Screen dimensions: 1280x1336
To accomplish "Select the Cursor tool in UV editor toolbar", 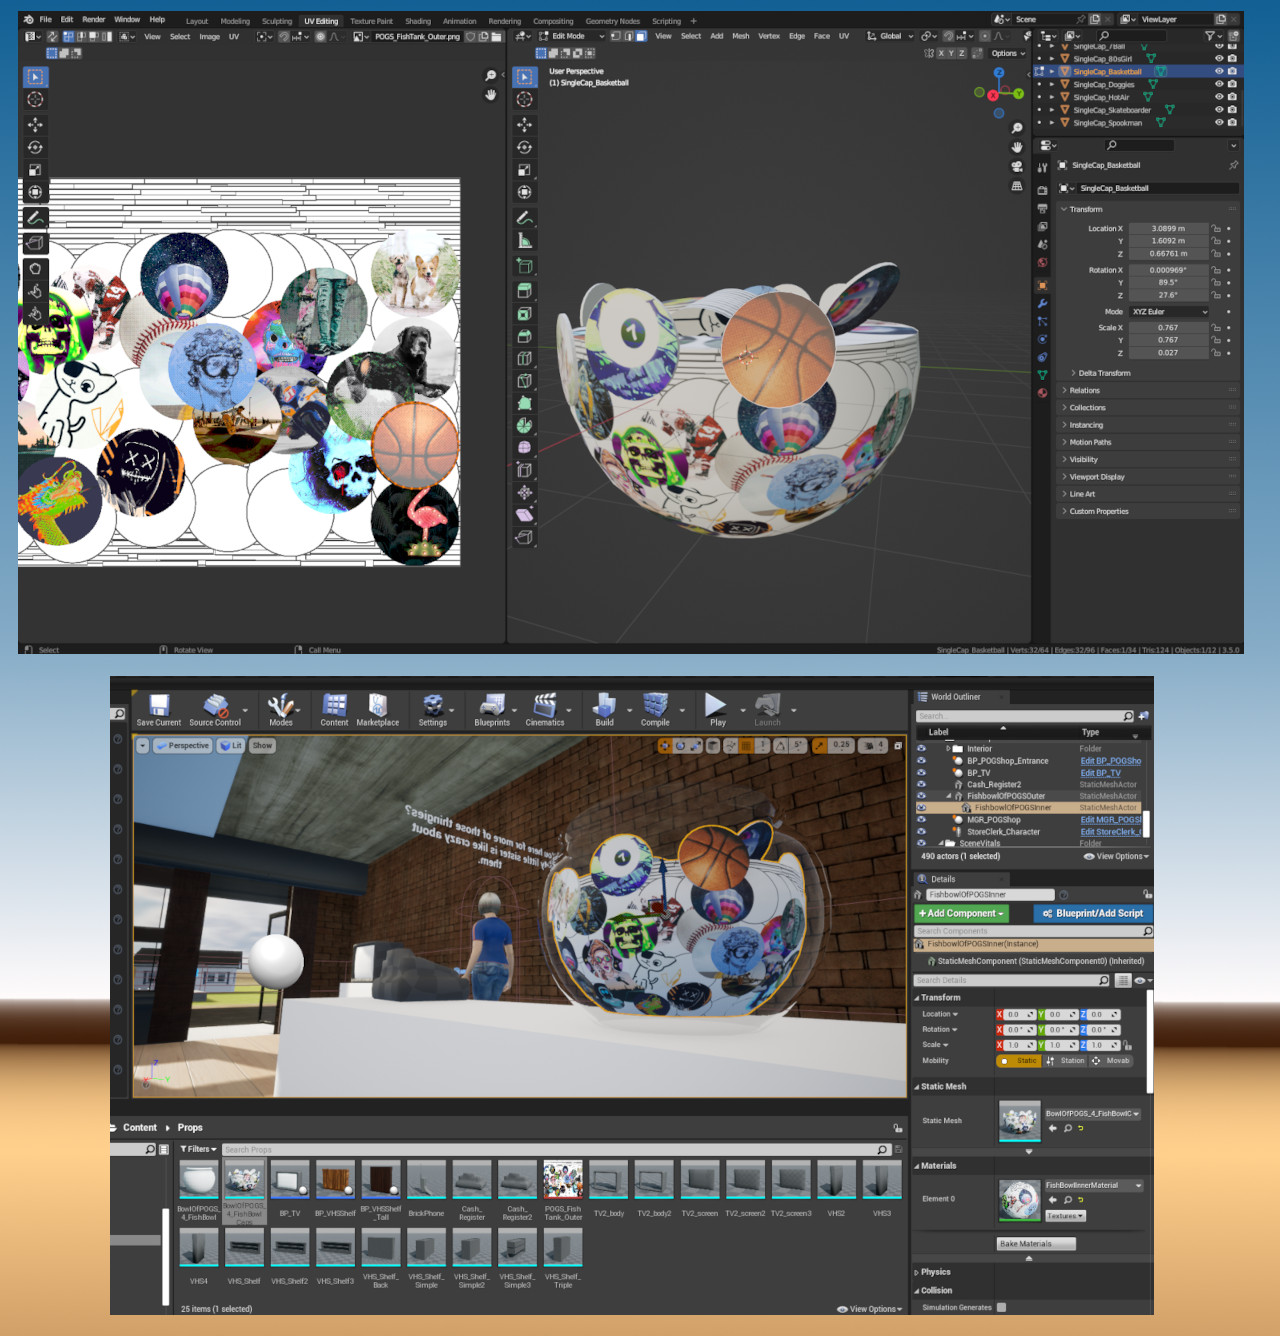I will click(x=35, y=99).
